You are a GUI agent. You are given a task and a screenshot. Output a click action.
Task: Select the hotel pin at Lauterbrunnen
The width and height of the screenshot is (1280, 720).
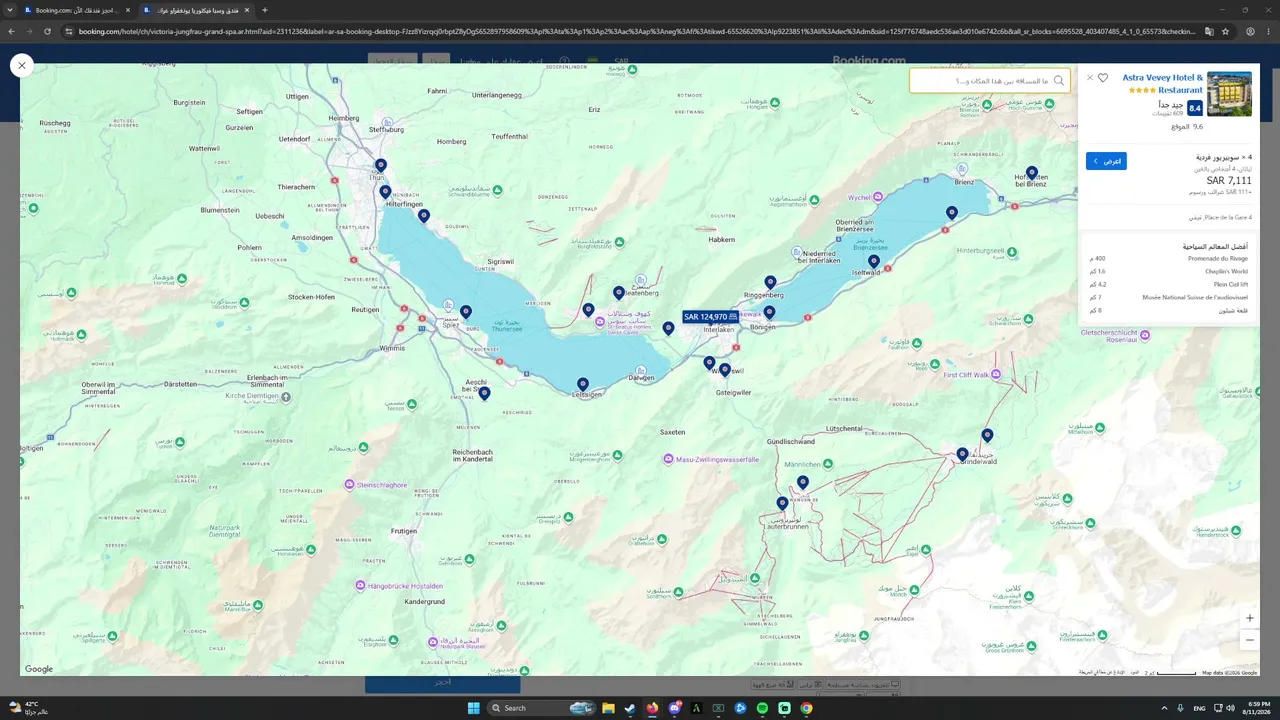782,504
